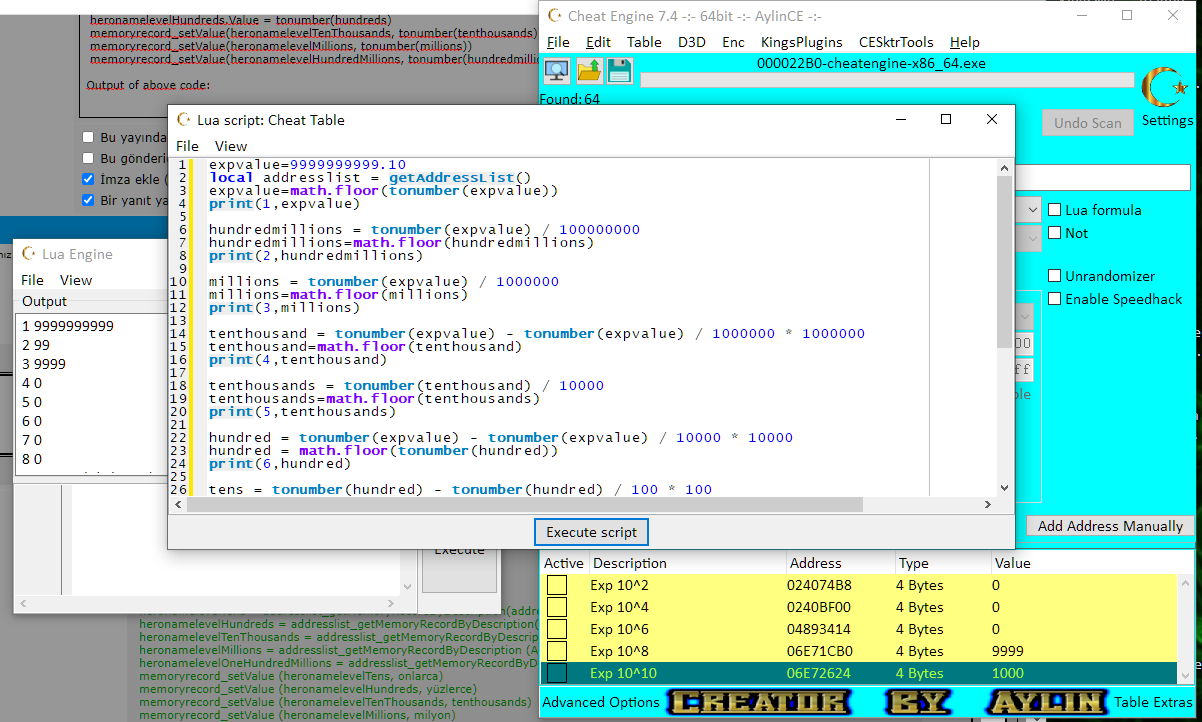The image size is (1202, 722).
Task: Click the crescent star Settings logo
Action: point(1163,88)
